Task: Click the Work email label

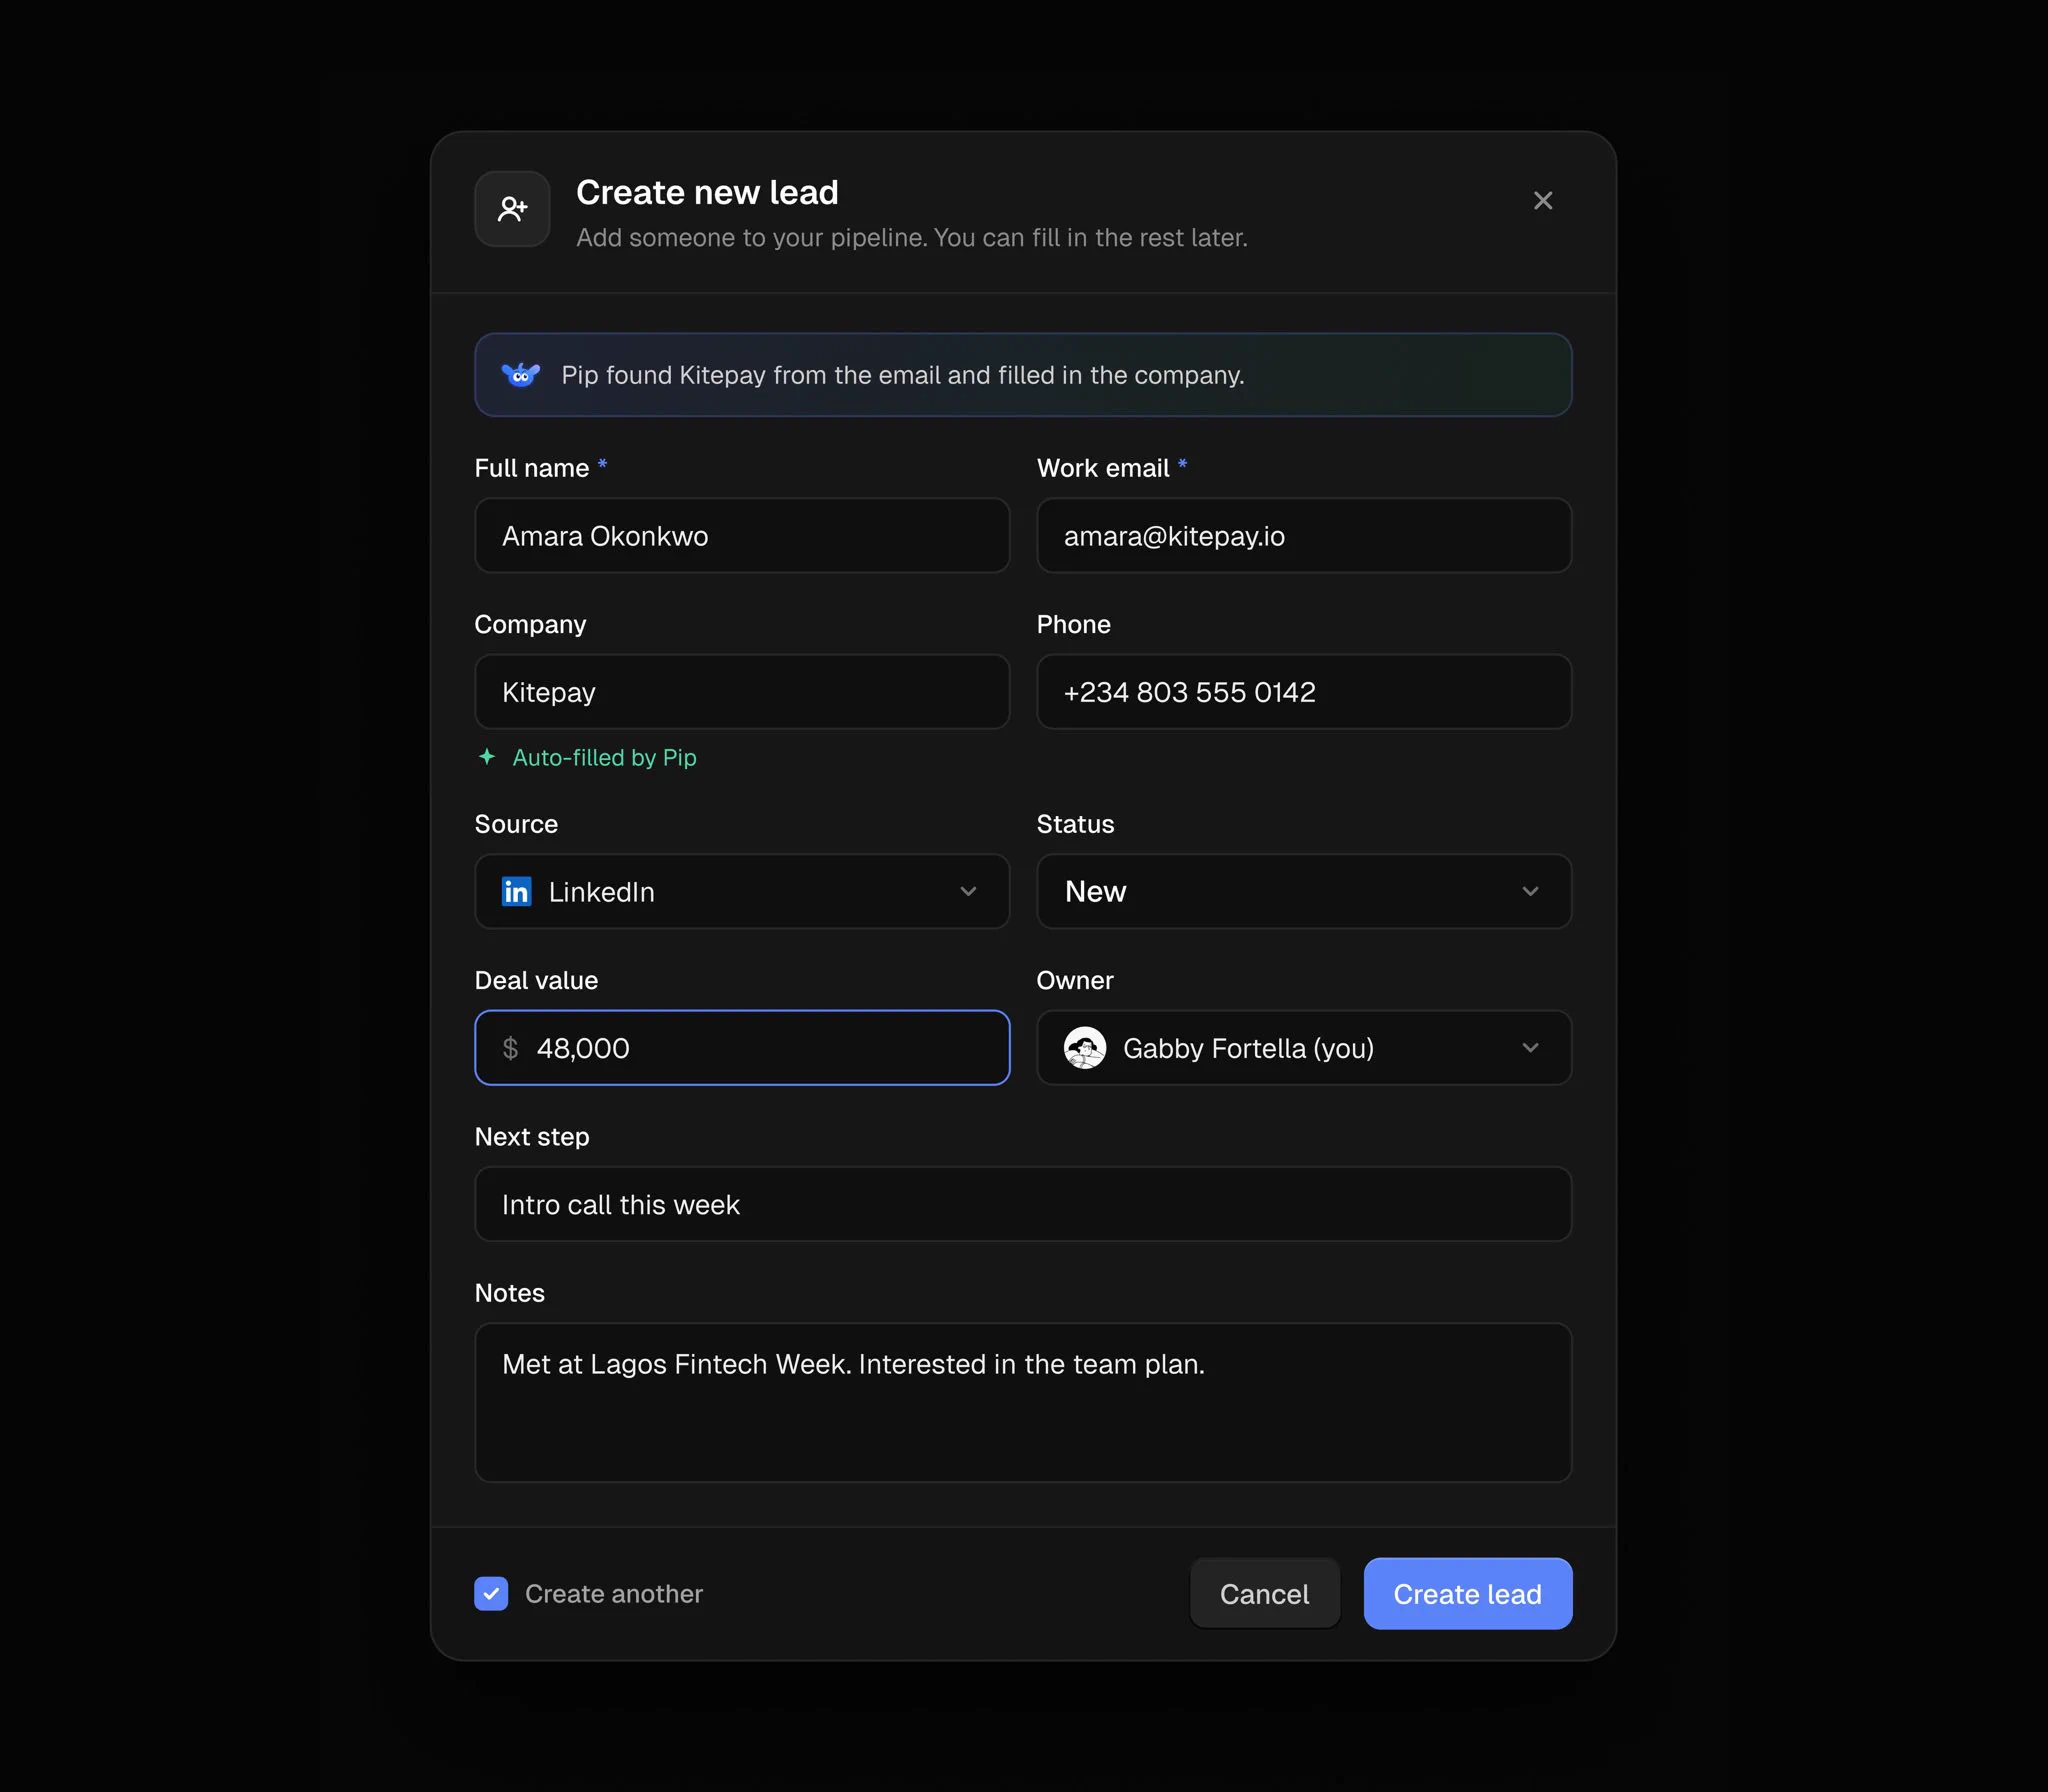Action: click(x=1102, y=468)
